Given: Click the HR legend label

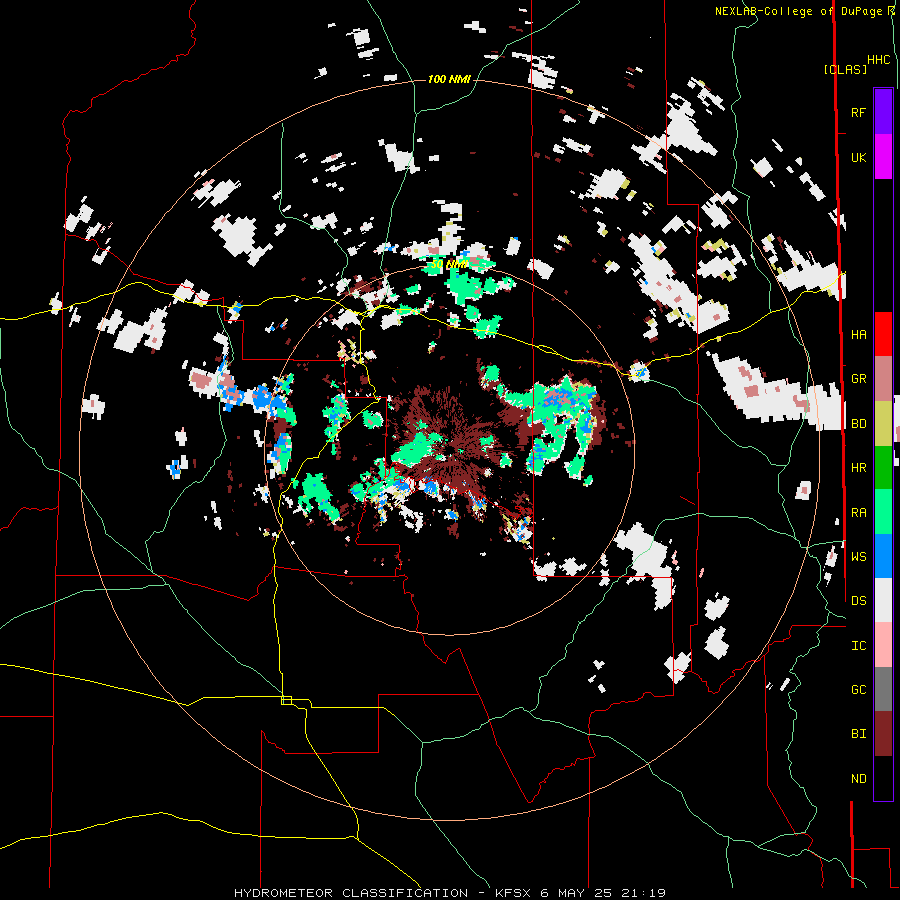Looking at the screenshot, I should tap(858, 468).
